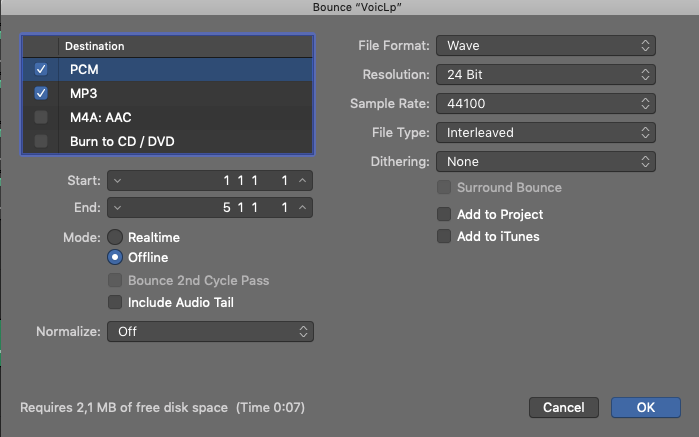Click the Cancel button
This screenshot has width=699, height=437.
click(x=563, y=407)
